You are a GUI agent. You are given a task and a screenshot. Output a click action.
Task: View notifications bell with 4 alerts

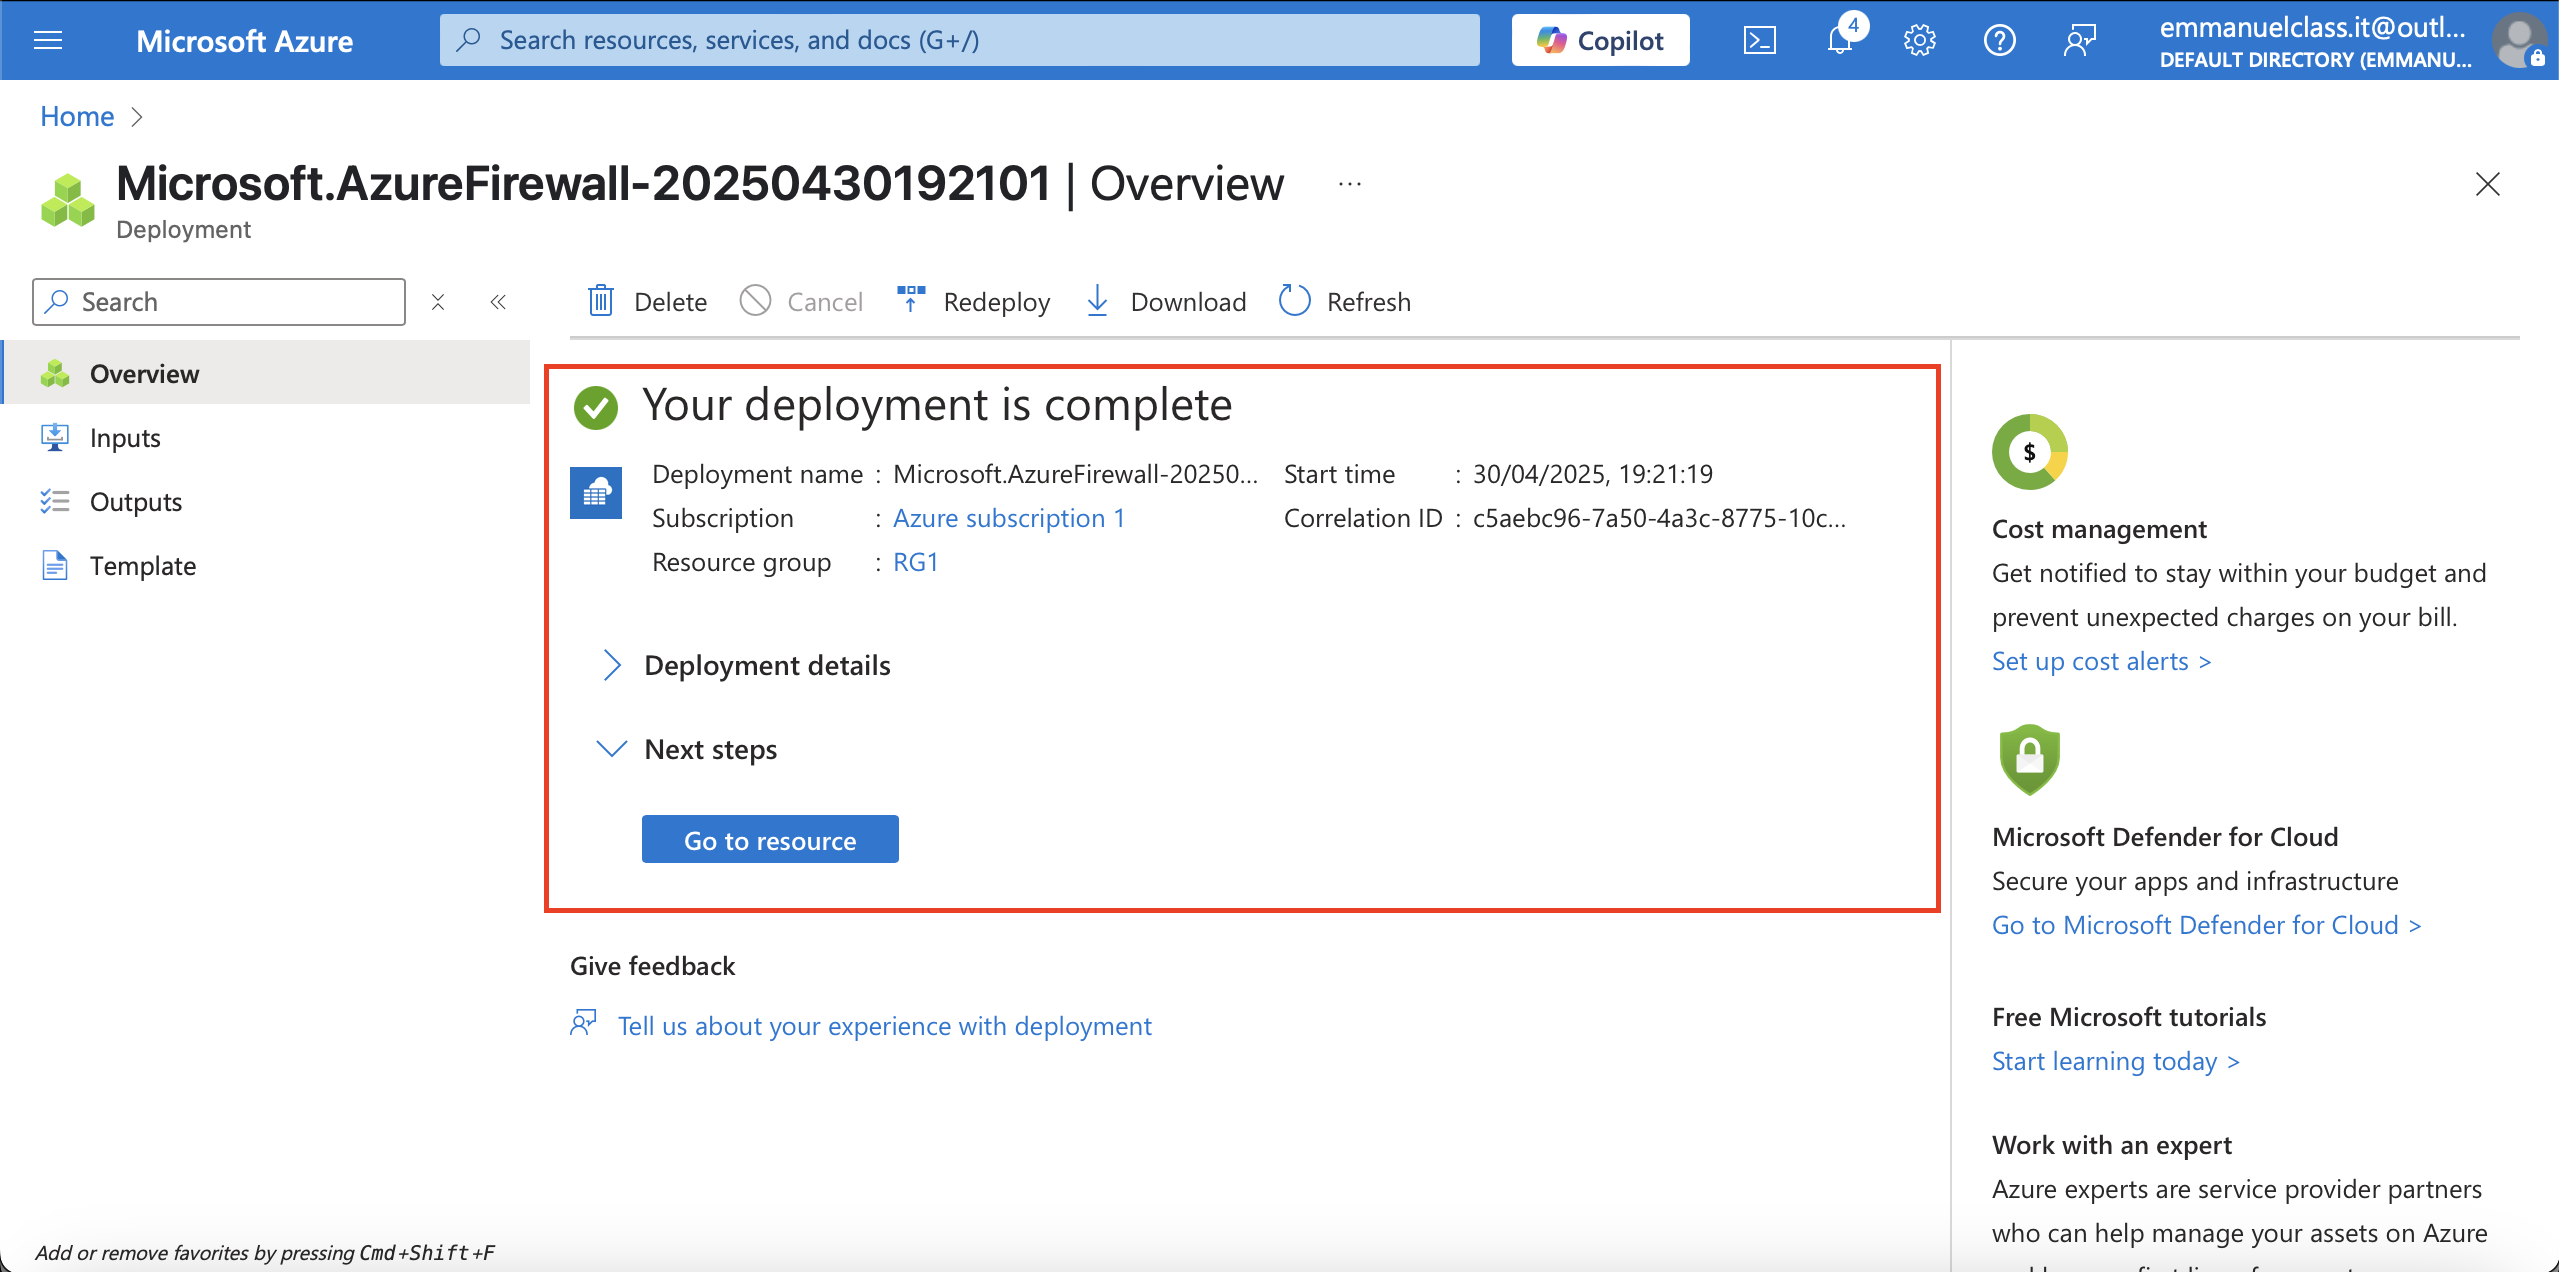(x=1842, y=38)
